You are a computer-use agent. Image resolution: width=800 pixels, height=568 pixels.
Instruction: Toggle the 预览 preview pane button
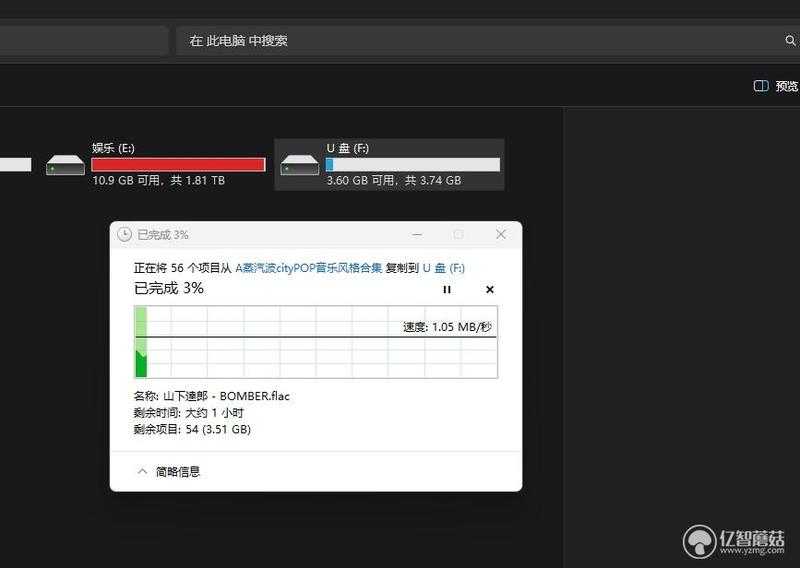776,86
